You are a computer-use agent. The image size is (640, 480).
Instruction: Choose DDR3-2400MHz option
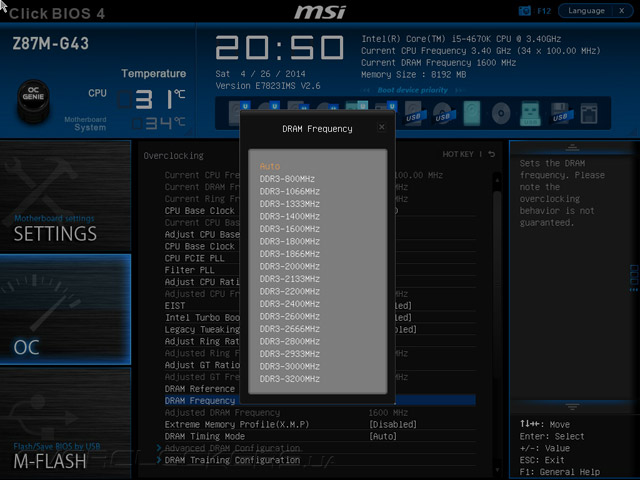(289, 304)
